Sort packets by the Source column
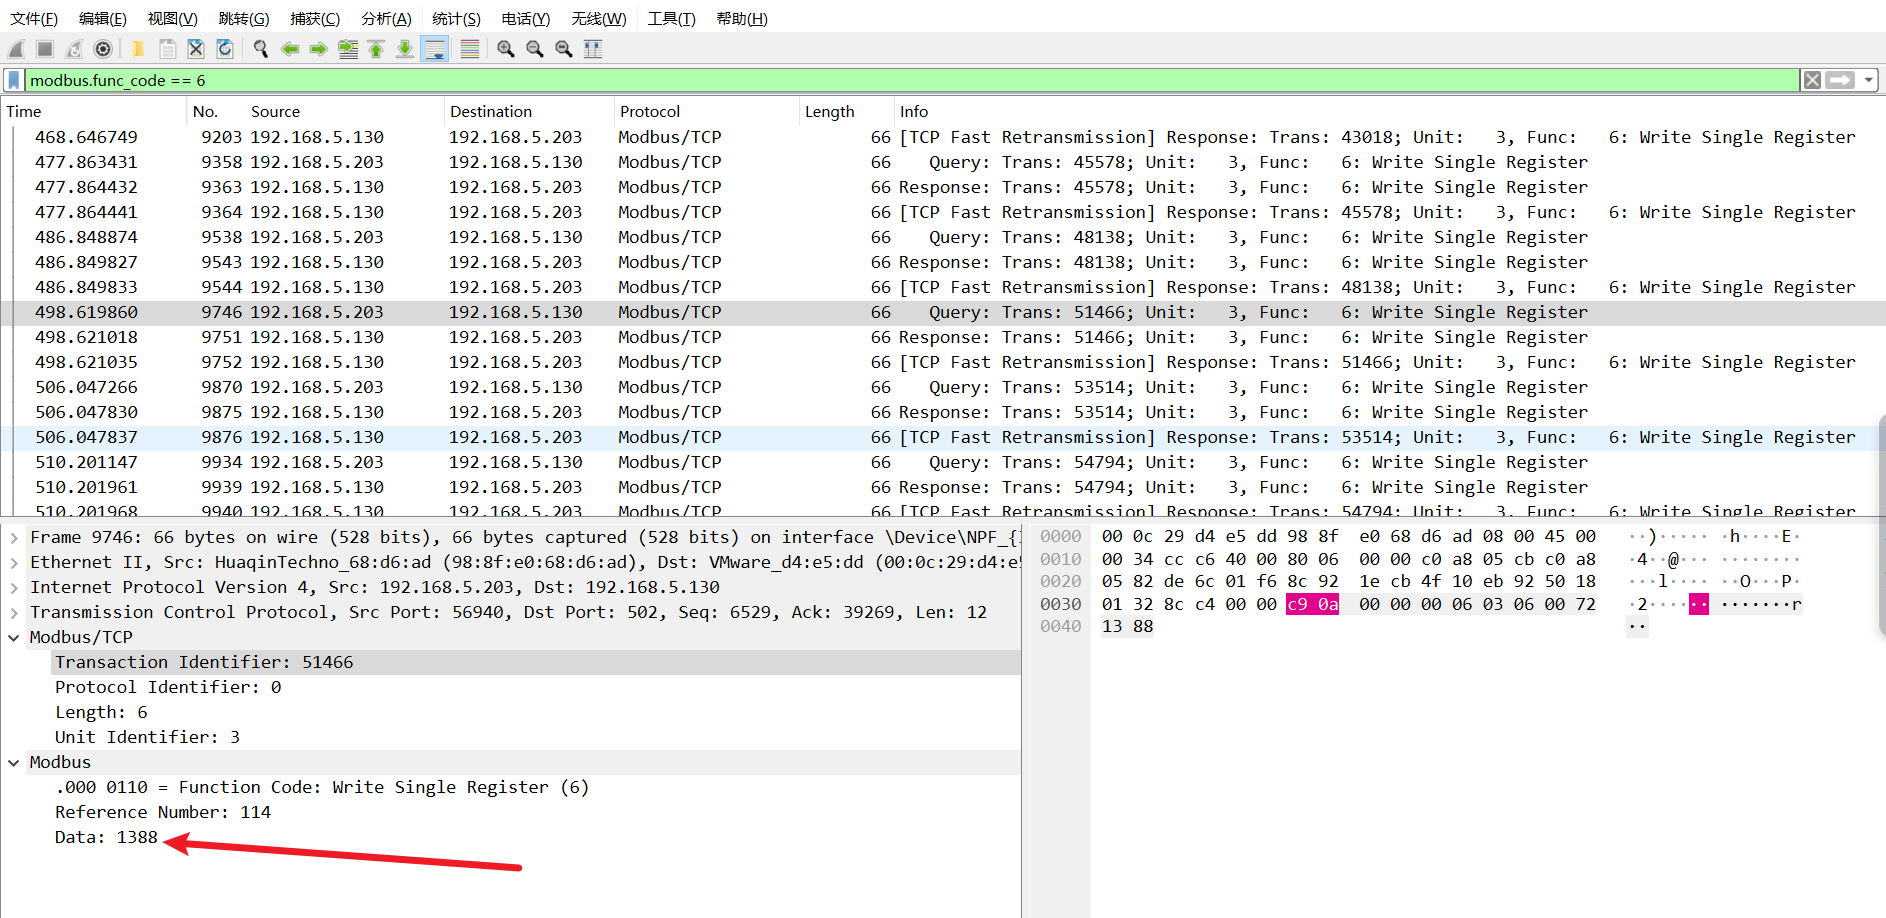Image resolution: width=1886 pixels, height=918 pixels. pos(345,112)
